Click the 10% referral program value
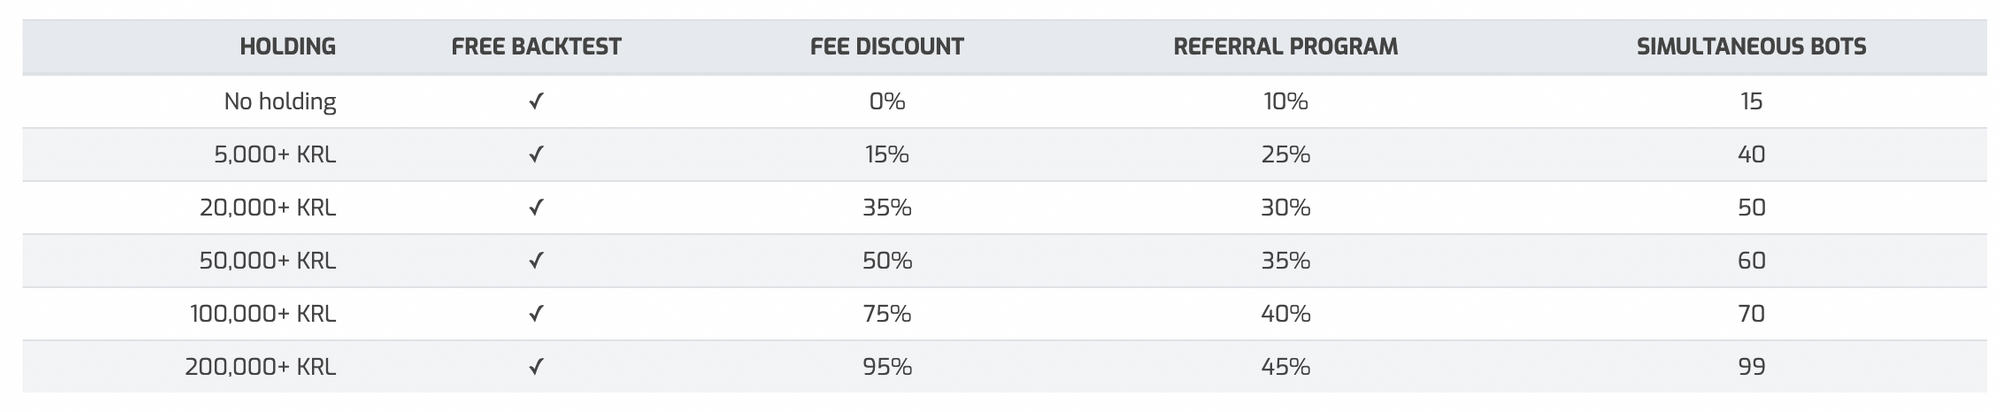The height and width of the screenshot is (412, 2000). (x=1286, y=101)
